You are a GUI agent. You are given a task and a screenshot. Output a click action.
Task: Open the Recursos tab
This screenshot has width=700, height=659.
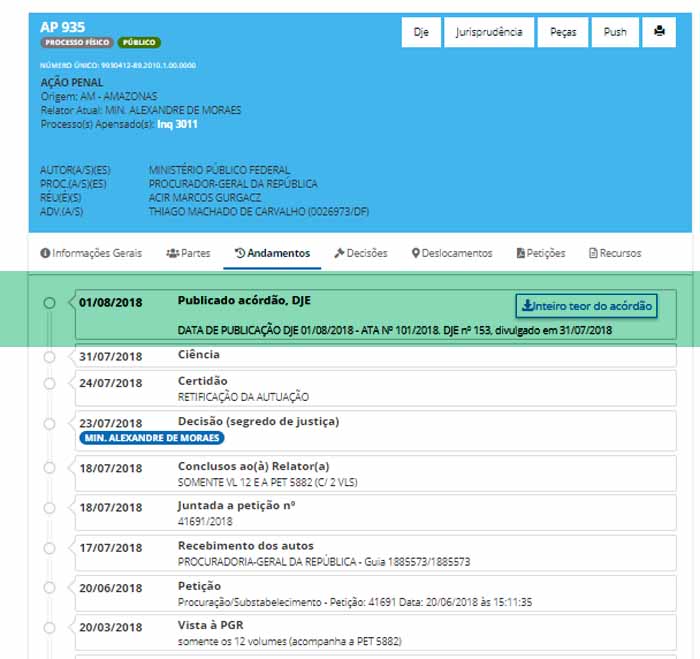615,253
